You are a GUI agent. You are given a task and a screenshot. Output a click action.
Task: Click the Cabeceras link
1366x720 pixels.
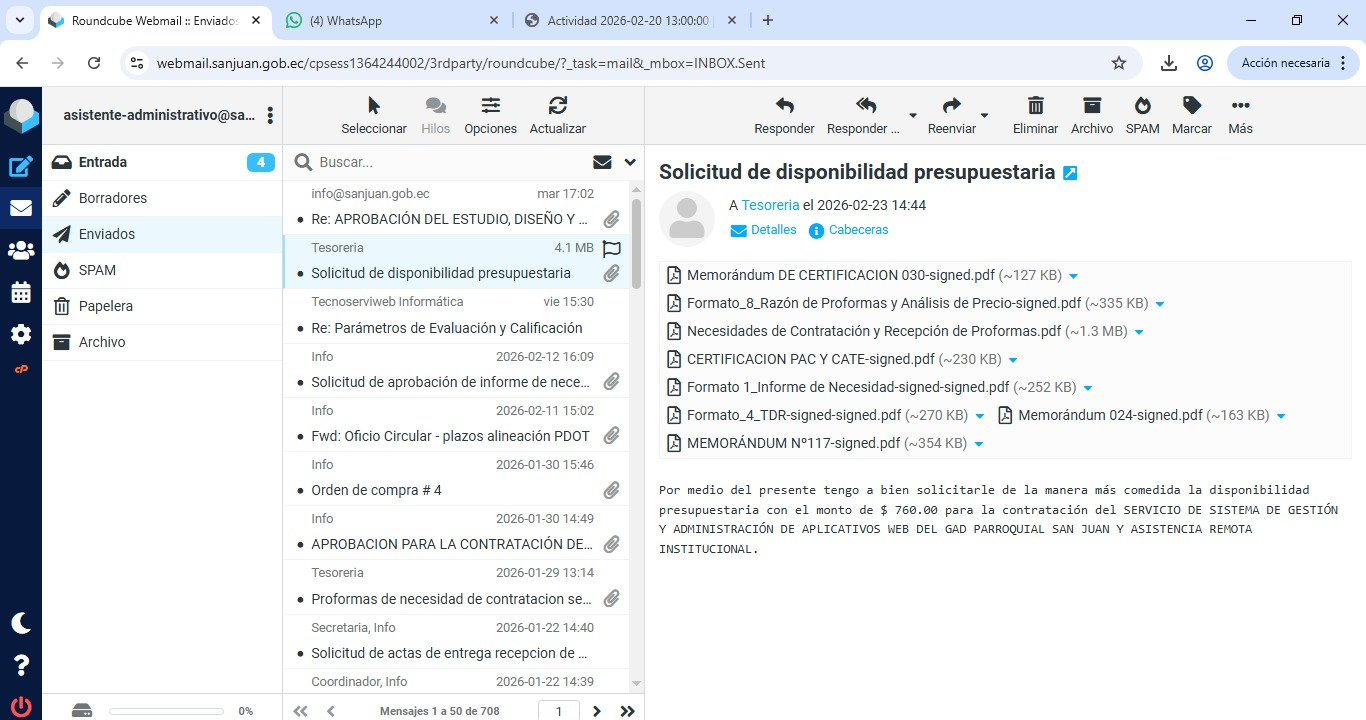[x=858, y=230]
